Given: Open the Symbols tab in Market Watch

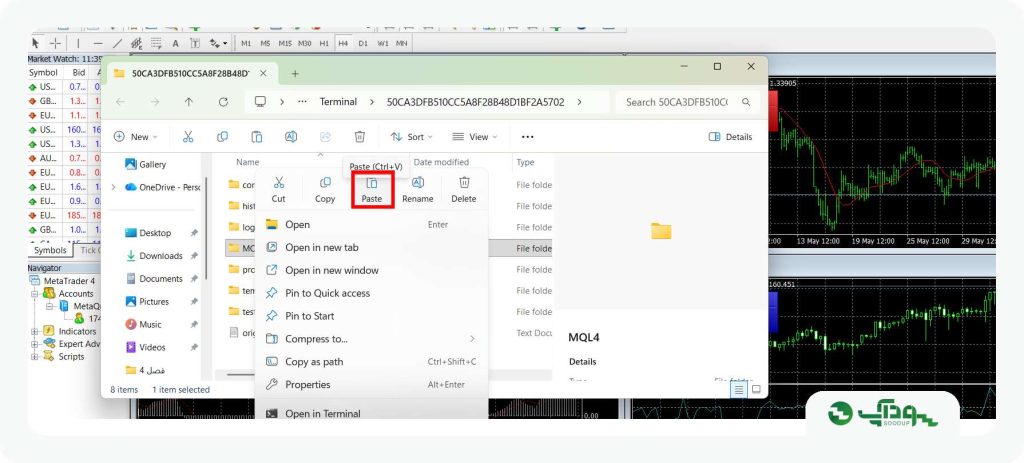Looking at the screenshot, I should 50,250.
